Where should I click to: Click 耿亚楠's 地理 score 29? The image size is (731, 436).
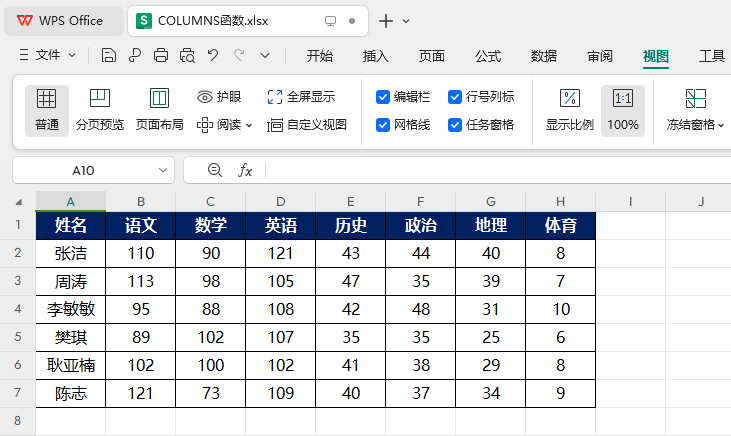490,365
